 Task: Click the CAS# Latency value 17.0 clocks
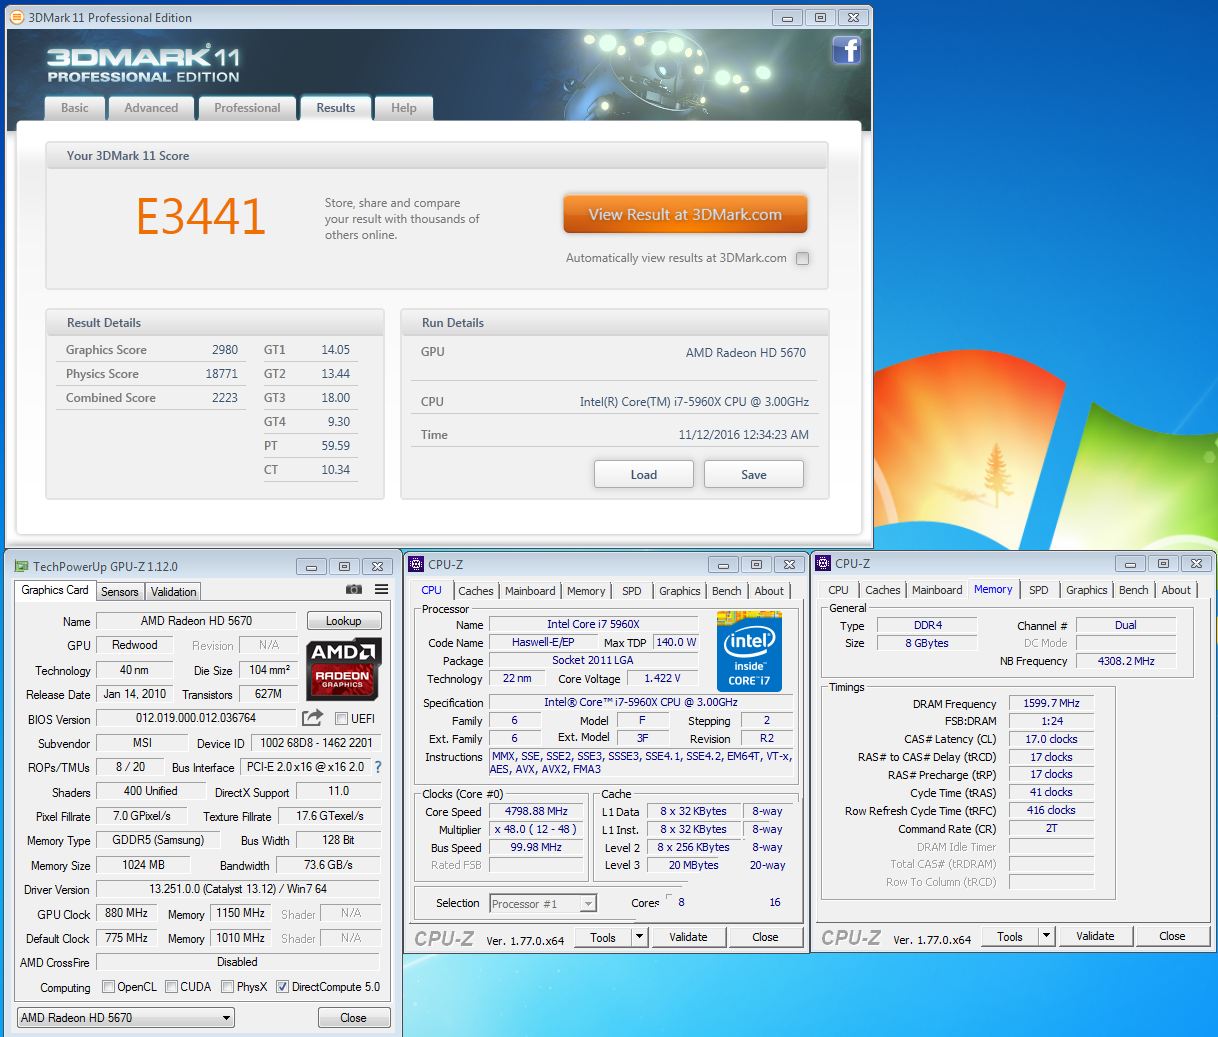pos(1051,739)
